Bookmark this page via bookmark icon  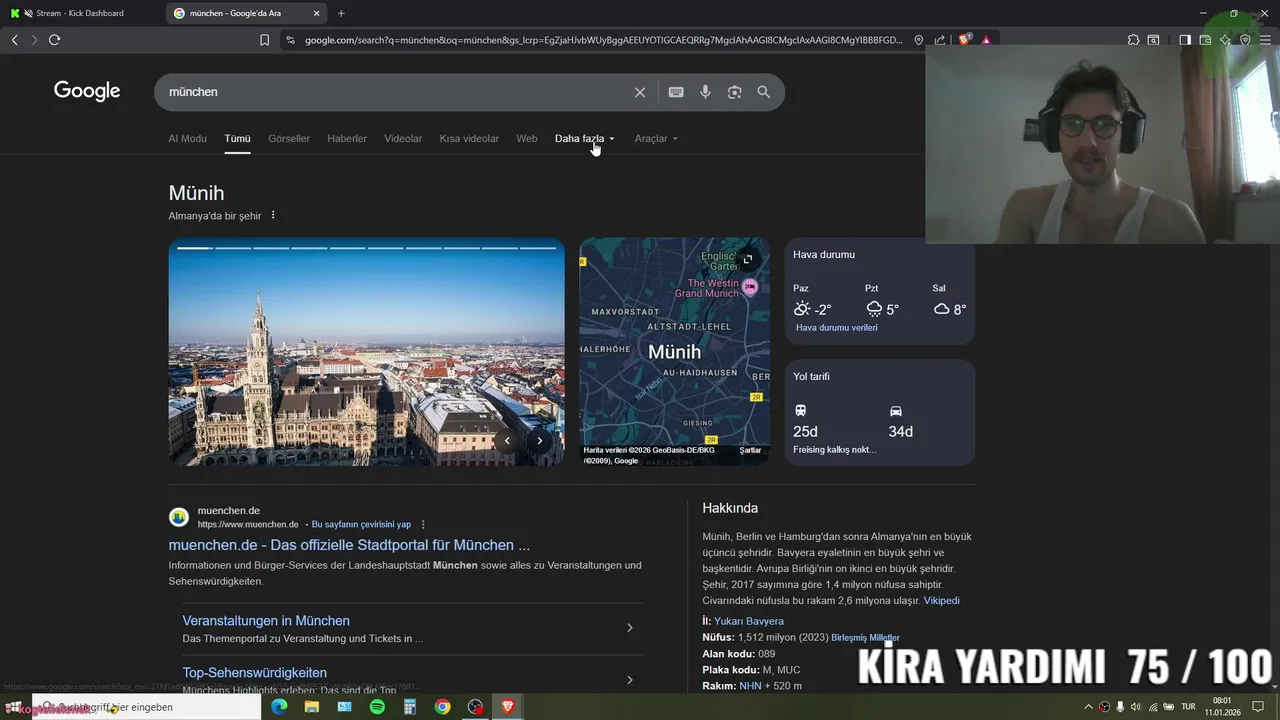coord(264,40)
